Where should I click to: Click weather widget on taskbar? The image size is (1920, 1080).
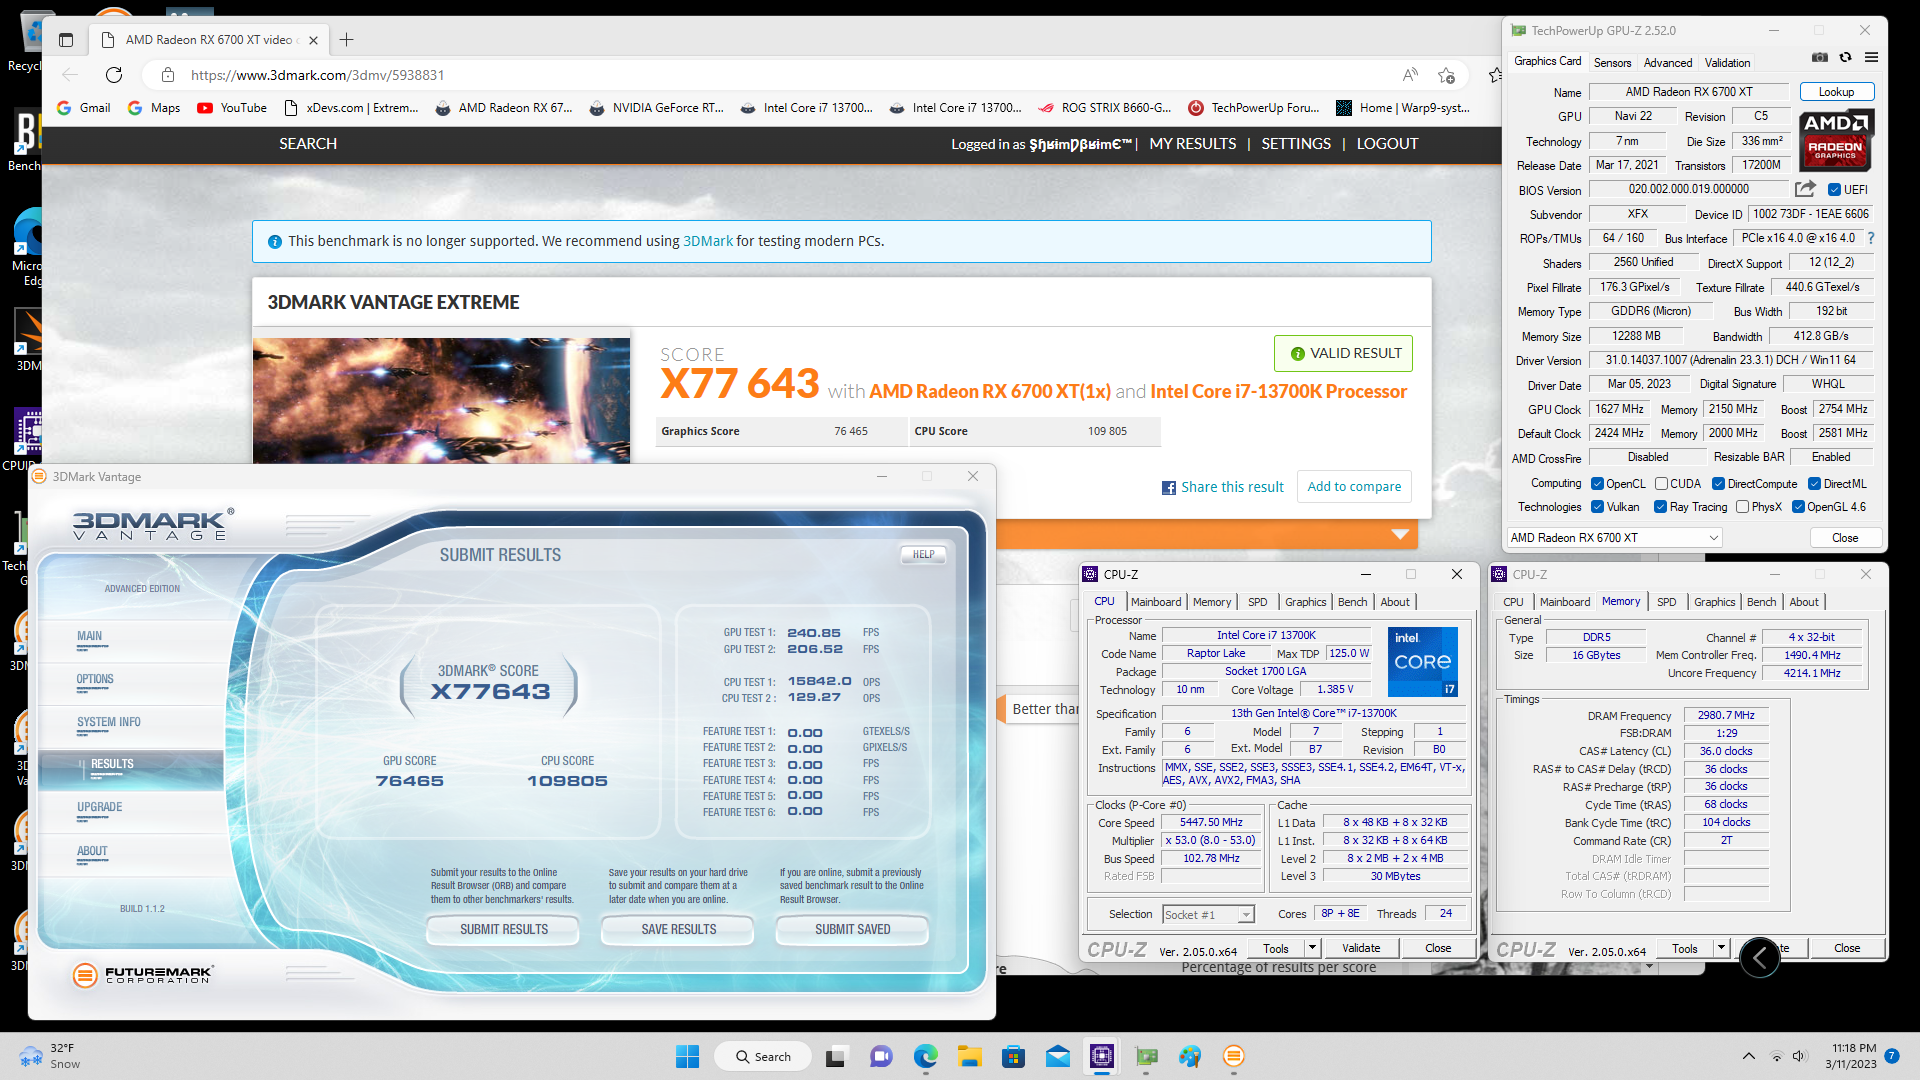[50, 1056]
